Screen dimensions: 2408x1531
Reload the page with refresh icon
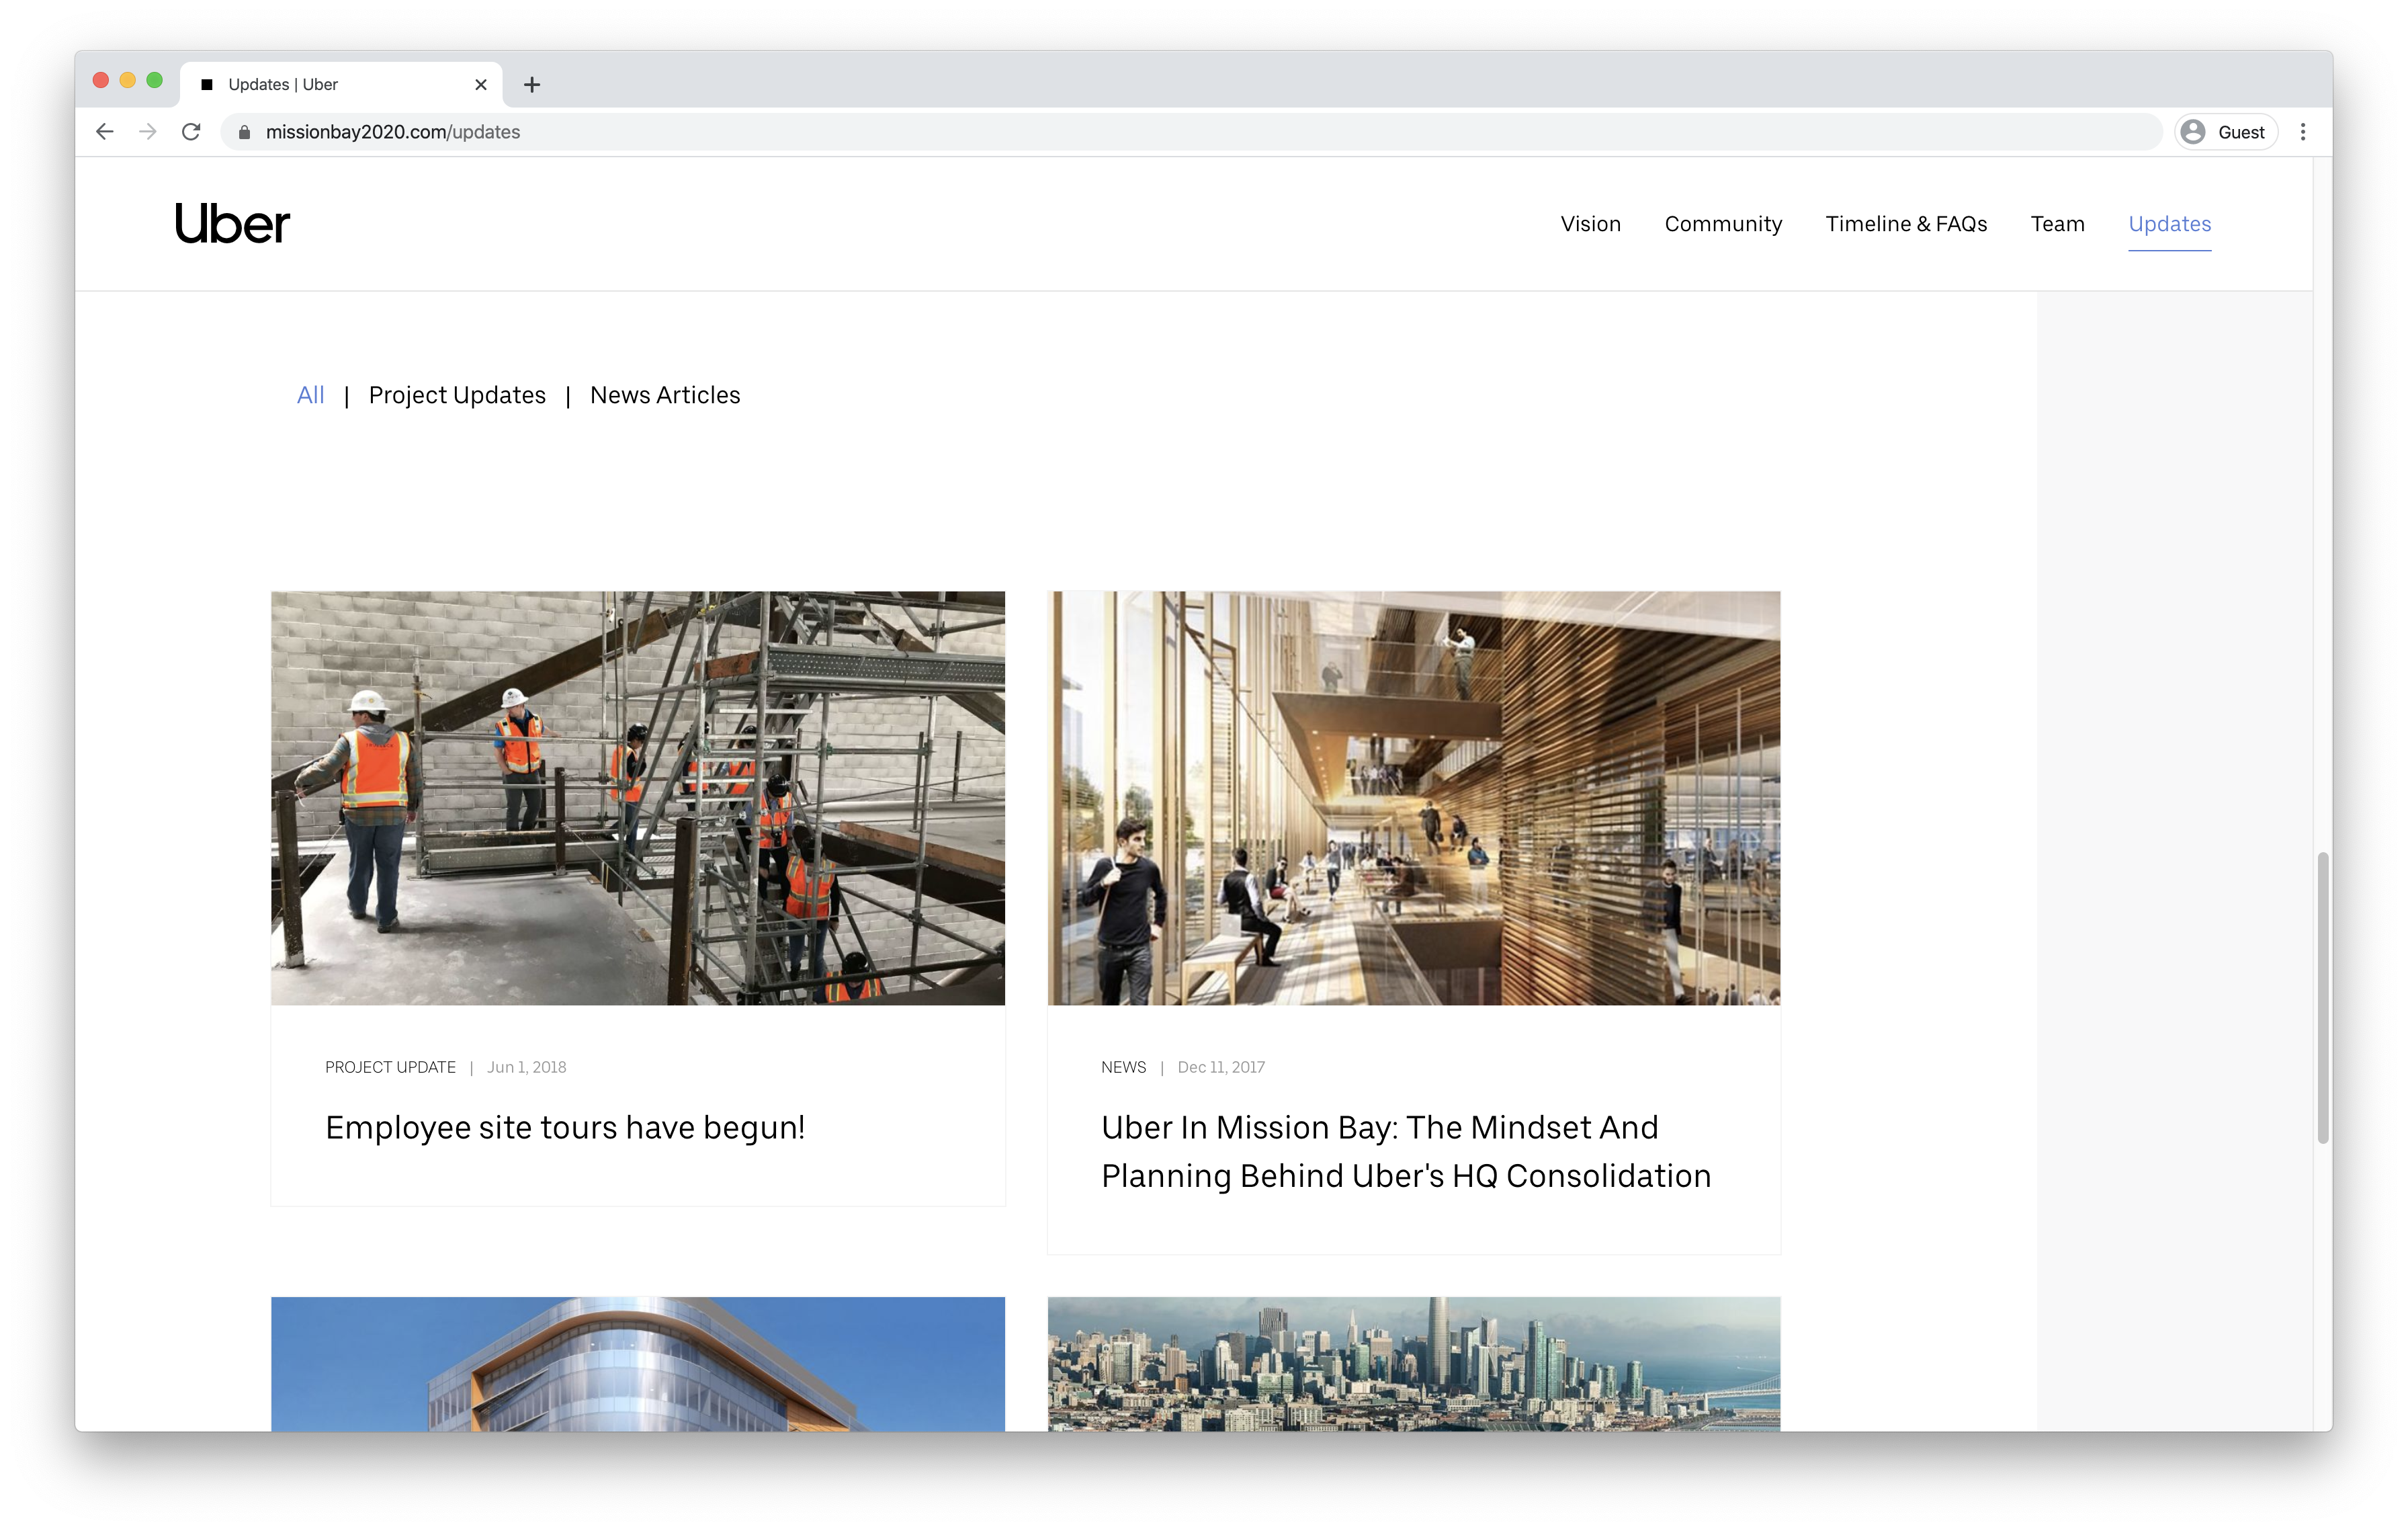(191, 132)
